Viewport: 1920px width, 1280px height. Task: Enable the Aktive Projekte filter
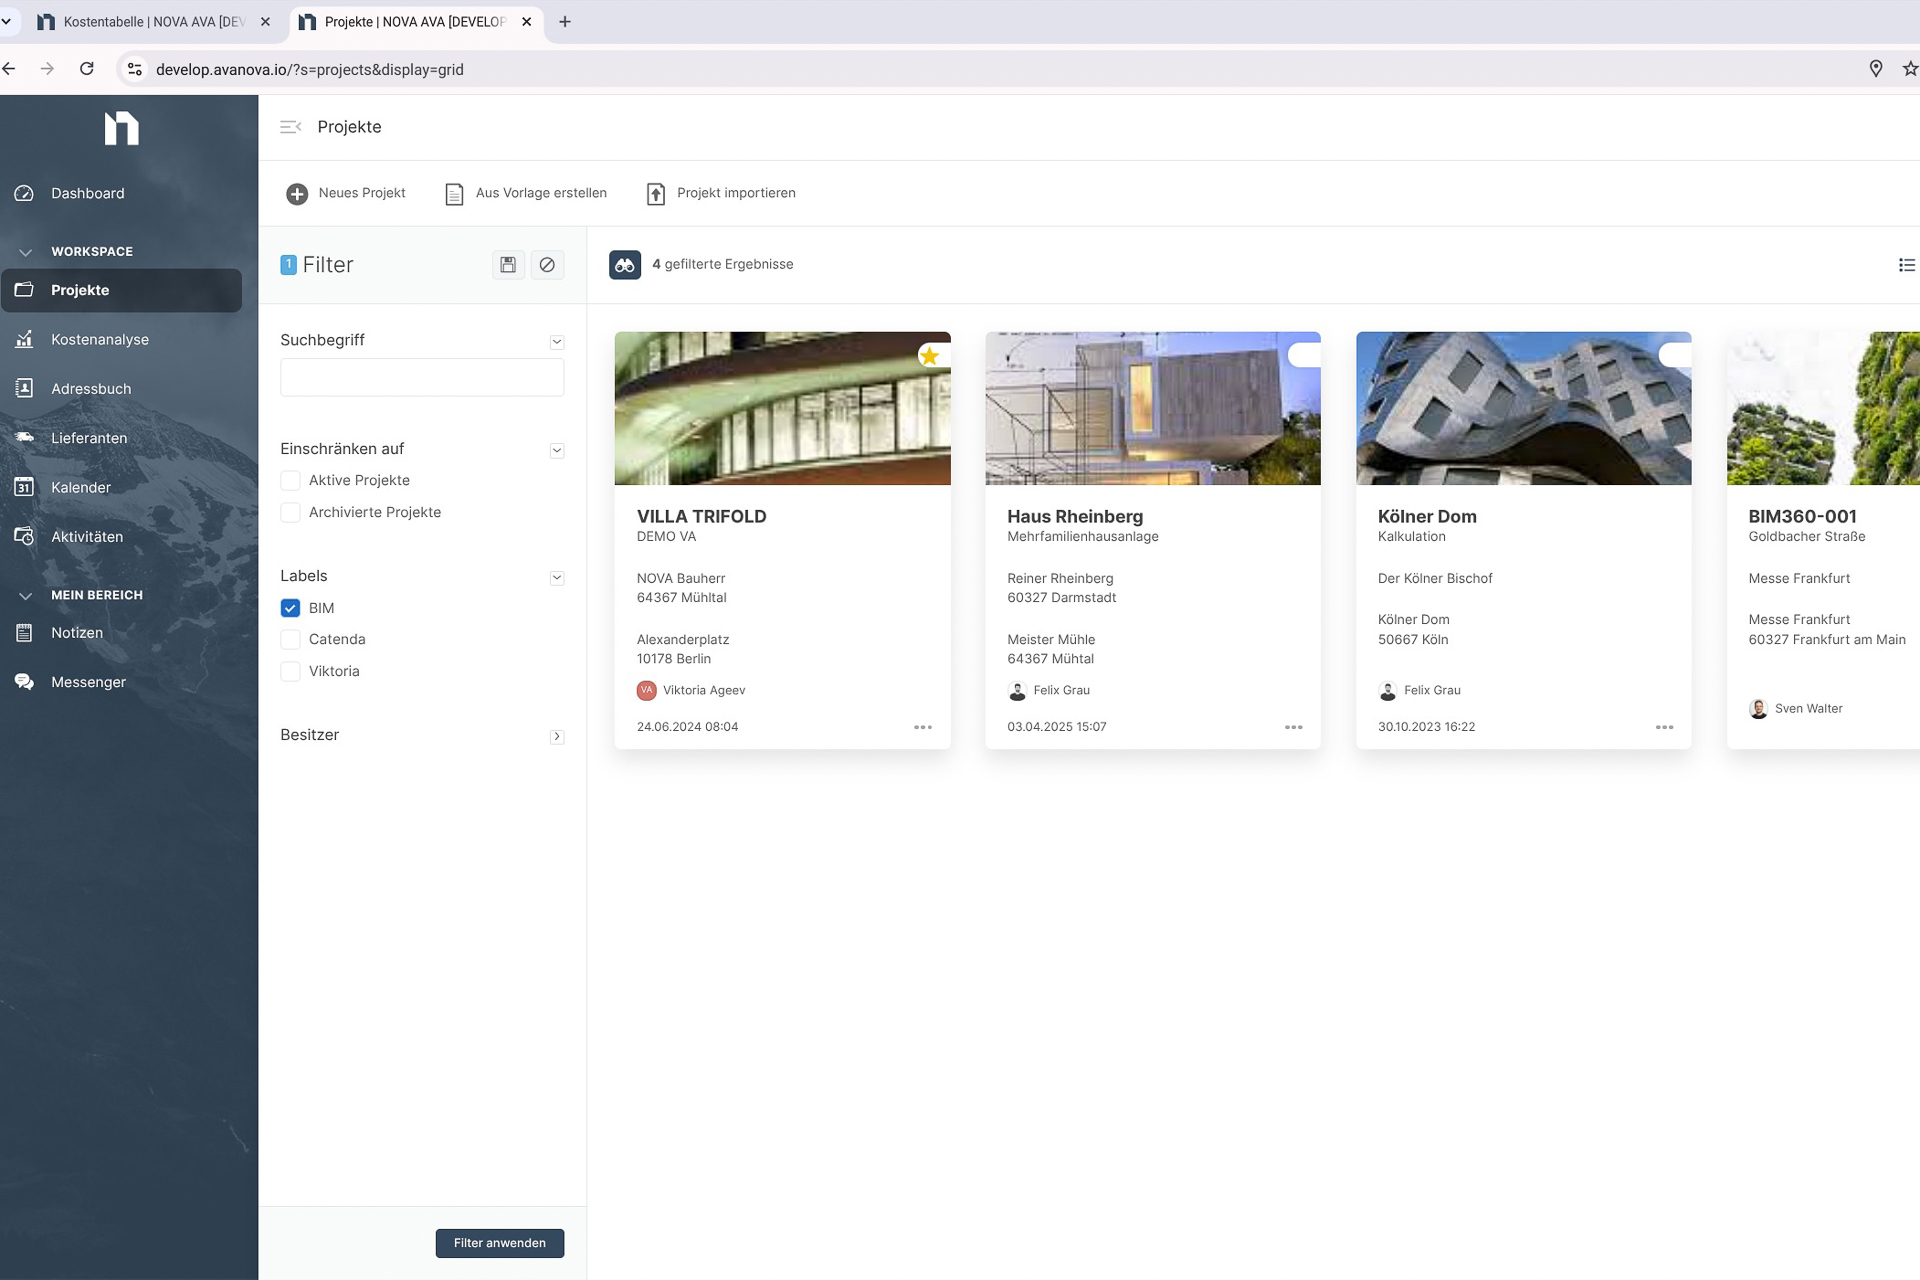pos(290,481)
